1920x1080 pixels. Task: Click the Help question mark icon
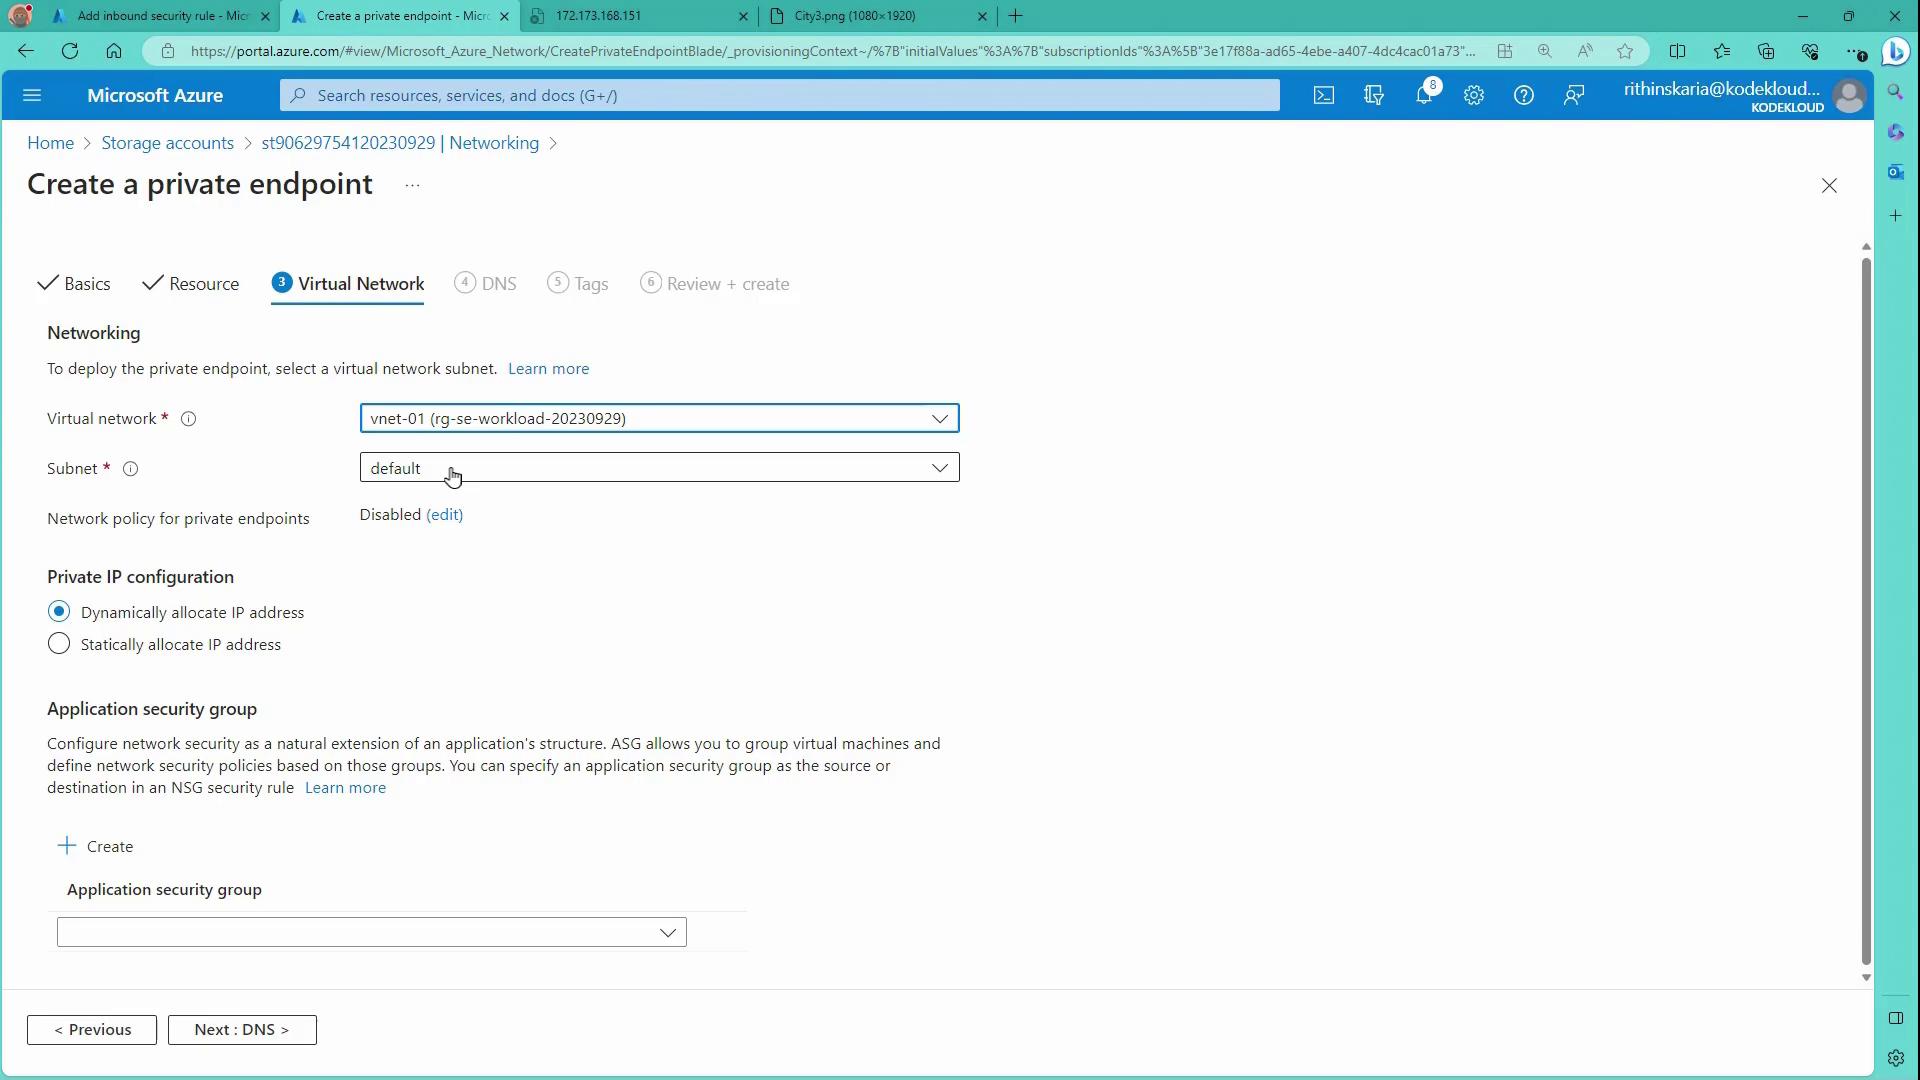pos(1523,96)
